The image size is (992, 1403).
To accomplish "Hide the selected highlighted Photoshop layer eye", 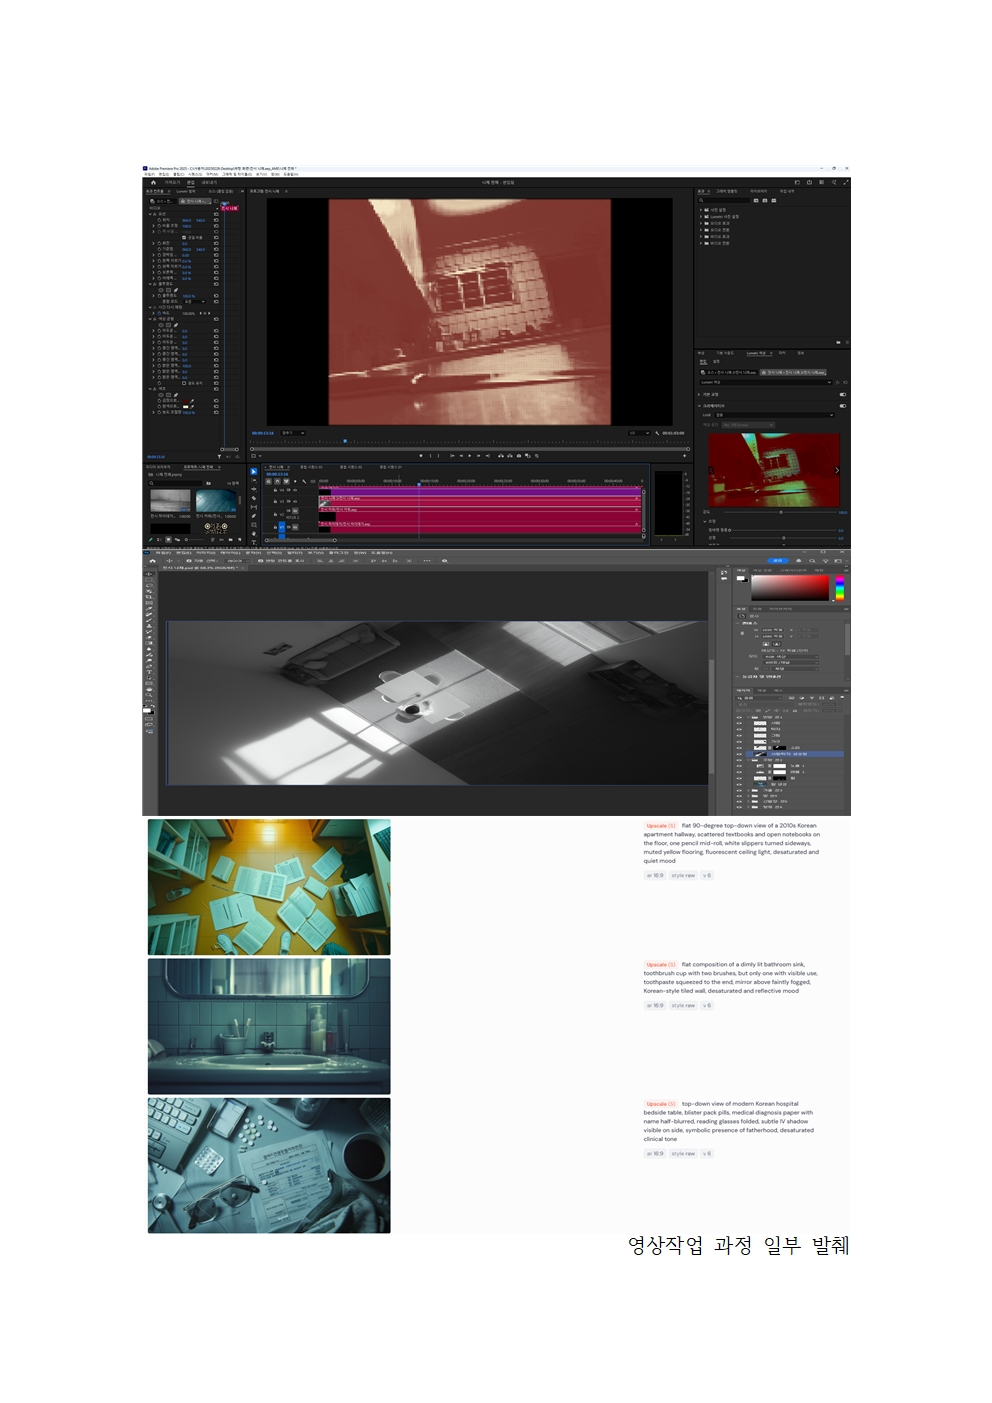I will pyautogui.click(x=739, y=754).
